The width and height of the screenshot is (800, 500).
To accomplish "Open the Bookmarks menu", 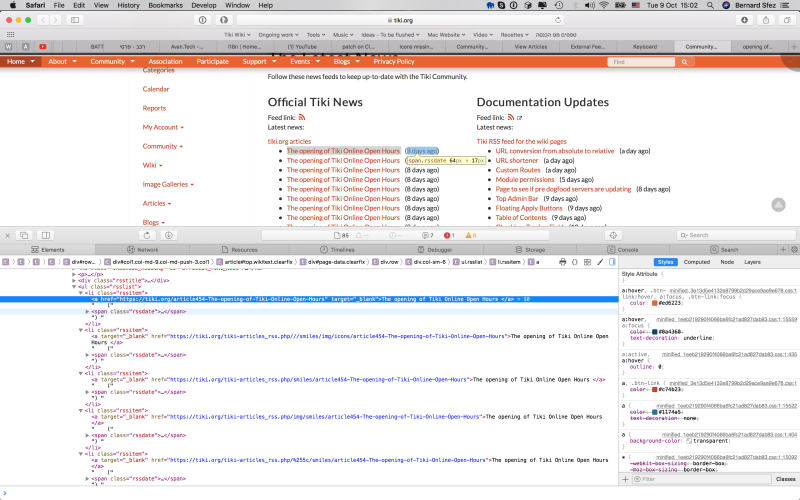I will tap(165, 5).
